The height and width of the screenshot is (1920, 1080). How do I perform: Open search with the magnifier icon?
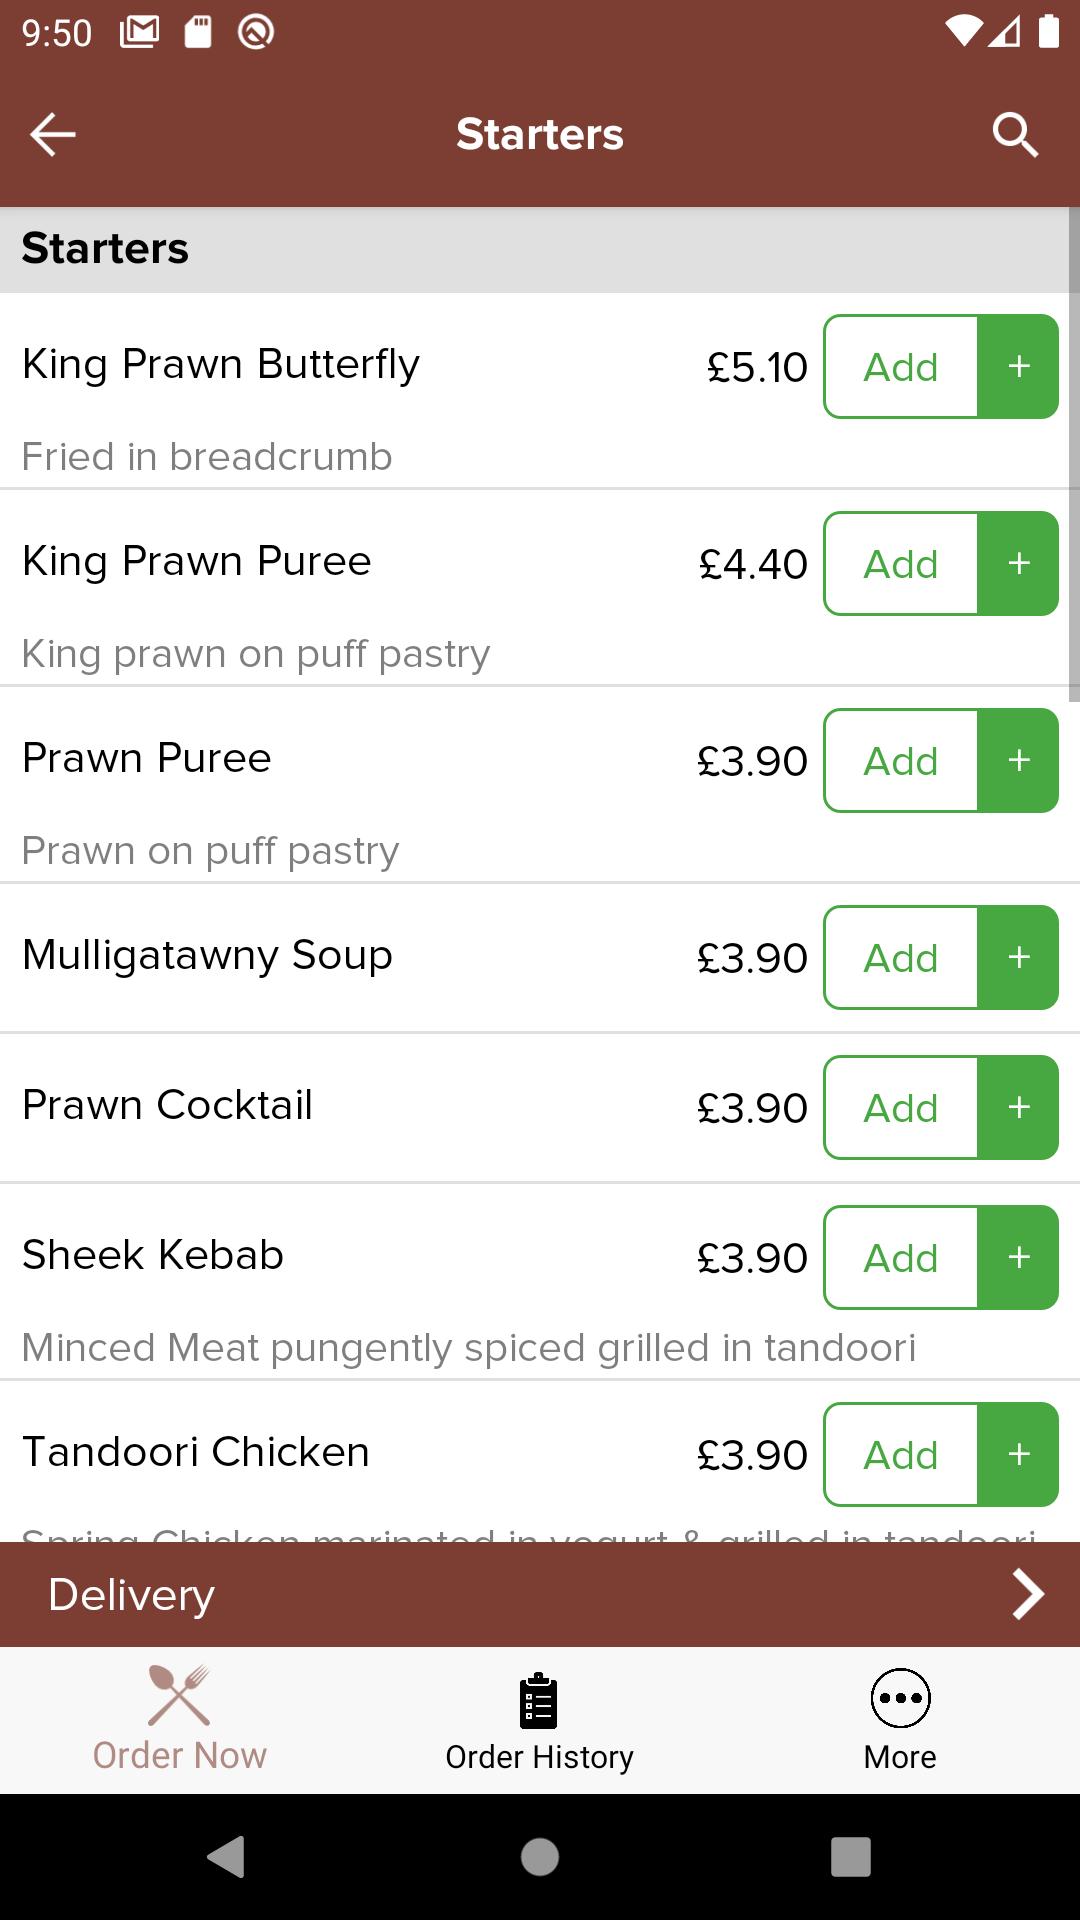(x=1015, y=134)
